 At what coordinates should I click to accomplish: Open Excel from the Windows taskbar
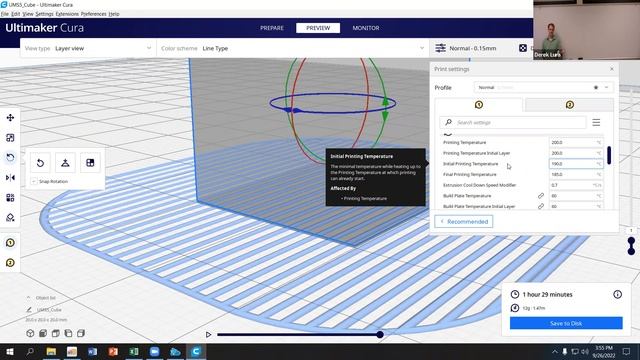pyautogui.click(x=134, y=351)
